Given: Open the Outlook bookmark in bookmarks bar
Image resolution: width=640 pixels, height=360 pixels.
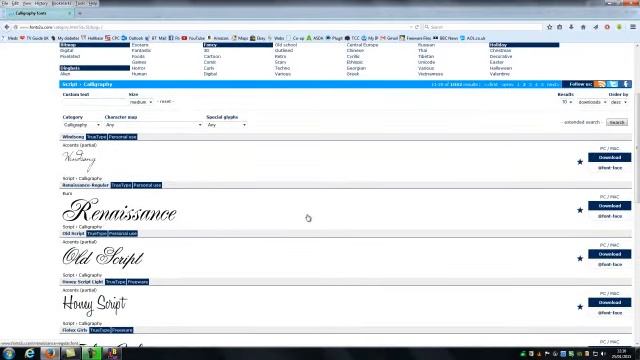Looking at the screenshot, I should [x=133, y=38].
